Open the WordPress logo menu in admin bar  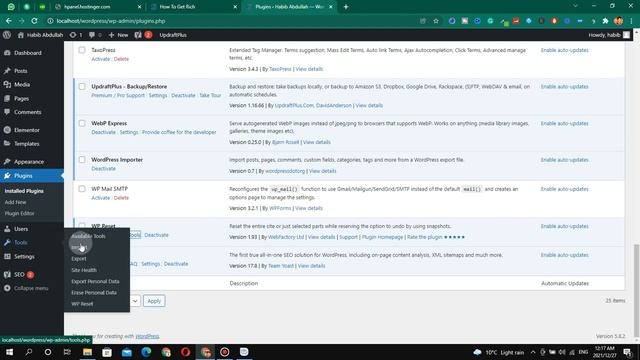point(7,35)
